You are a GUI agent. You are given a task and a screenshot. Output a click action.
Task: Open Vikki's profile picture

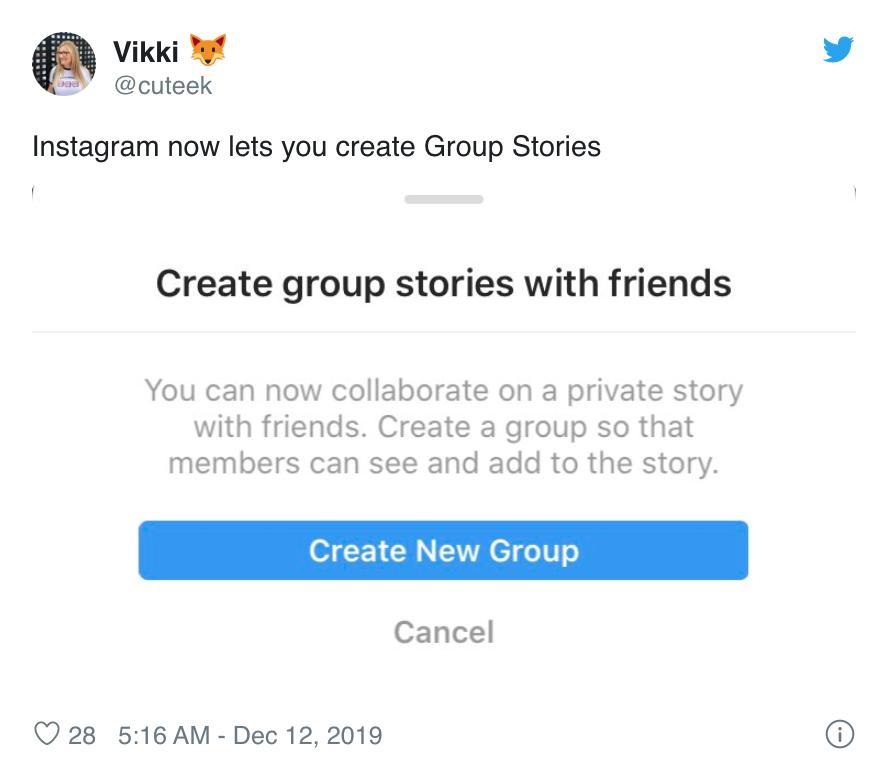64,64
